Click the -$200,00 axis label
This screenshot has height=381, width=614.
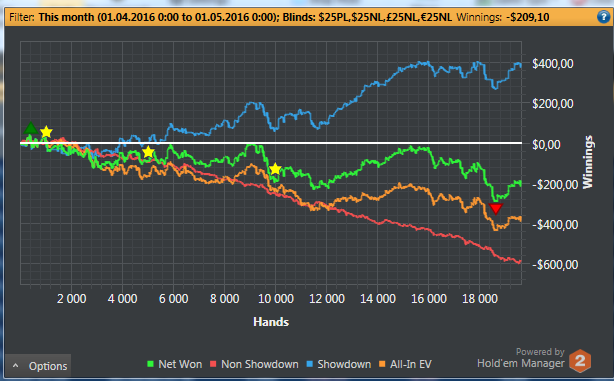[555, 184]
